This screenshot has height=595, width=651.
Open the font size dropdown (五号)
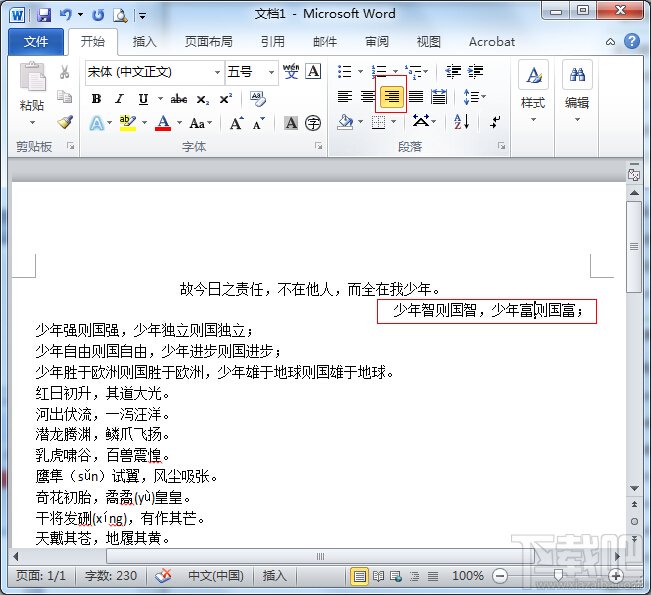tap(271, 72)
